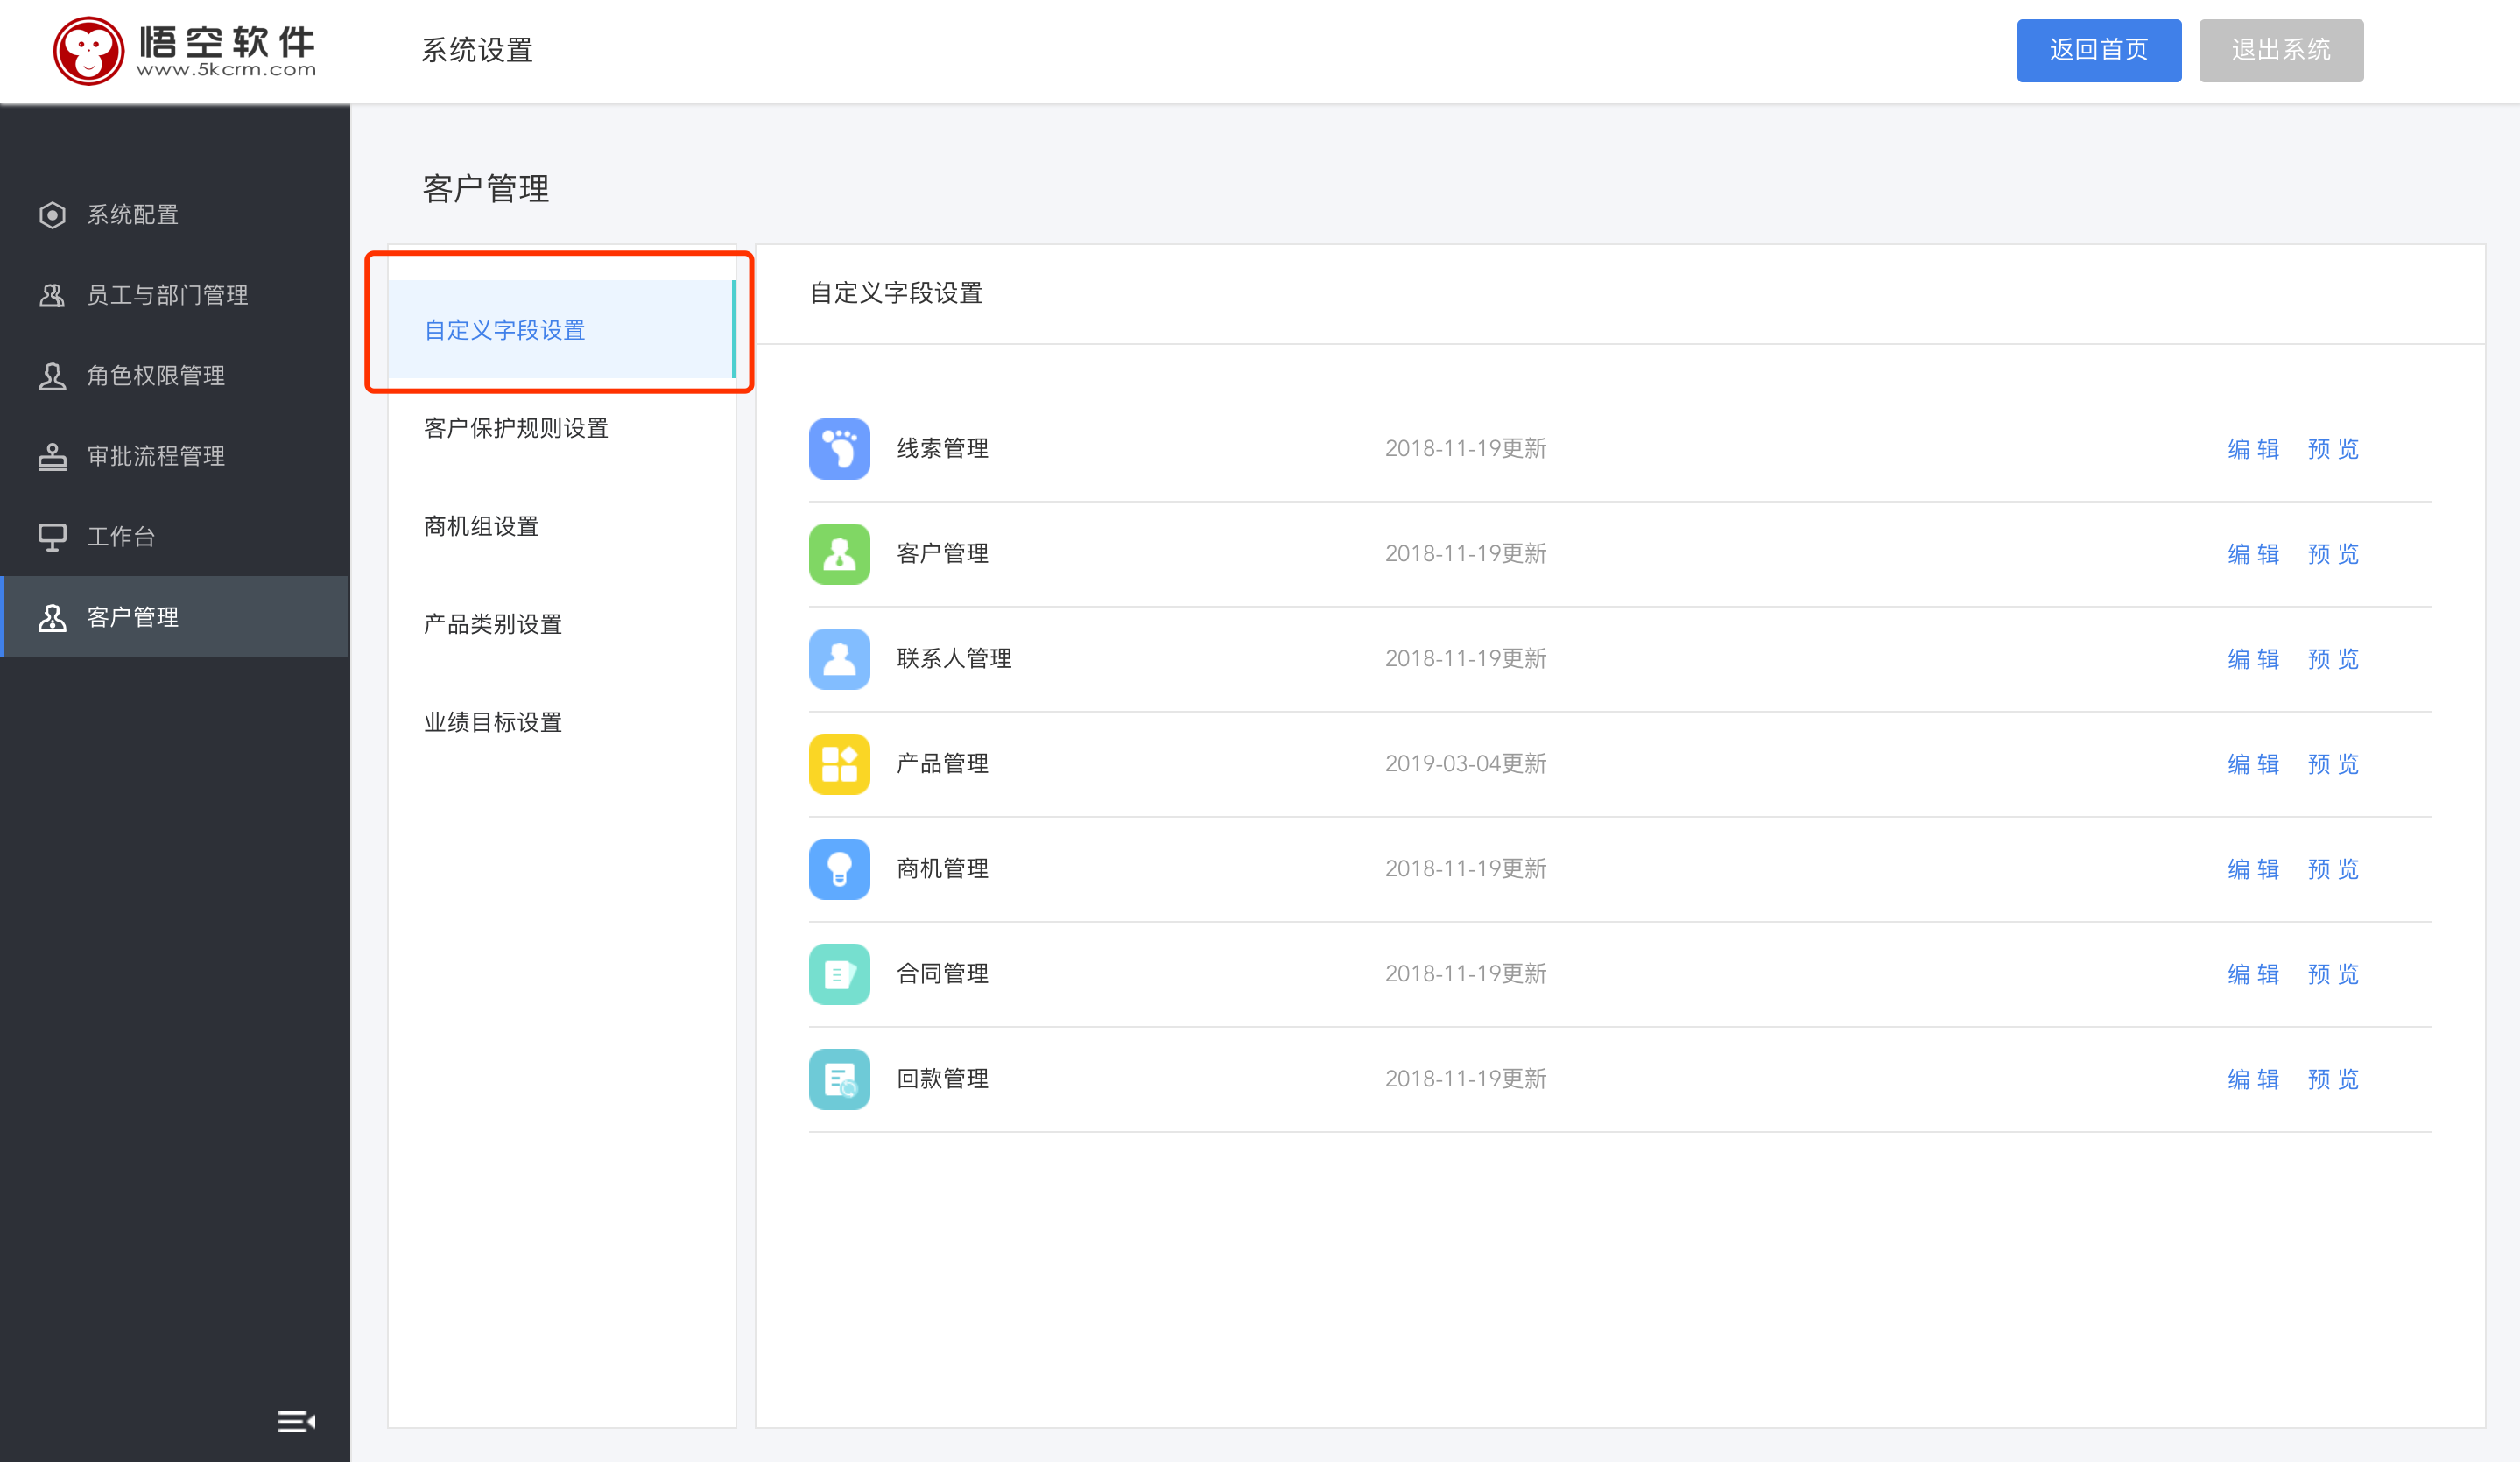Click the 合同管理 row label
This screenshot has width=2520, height=1462.
click(x=942, y=974)
